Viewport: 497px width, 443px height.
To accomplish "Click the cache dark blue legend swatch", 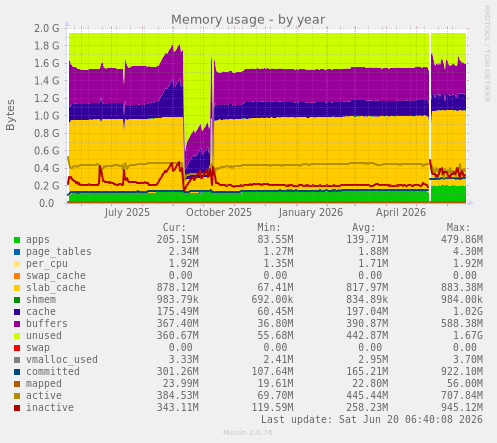I will pos(17,312).
